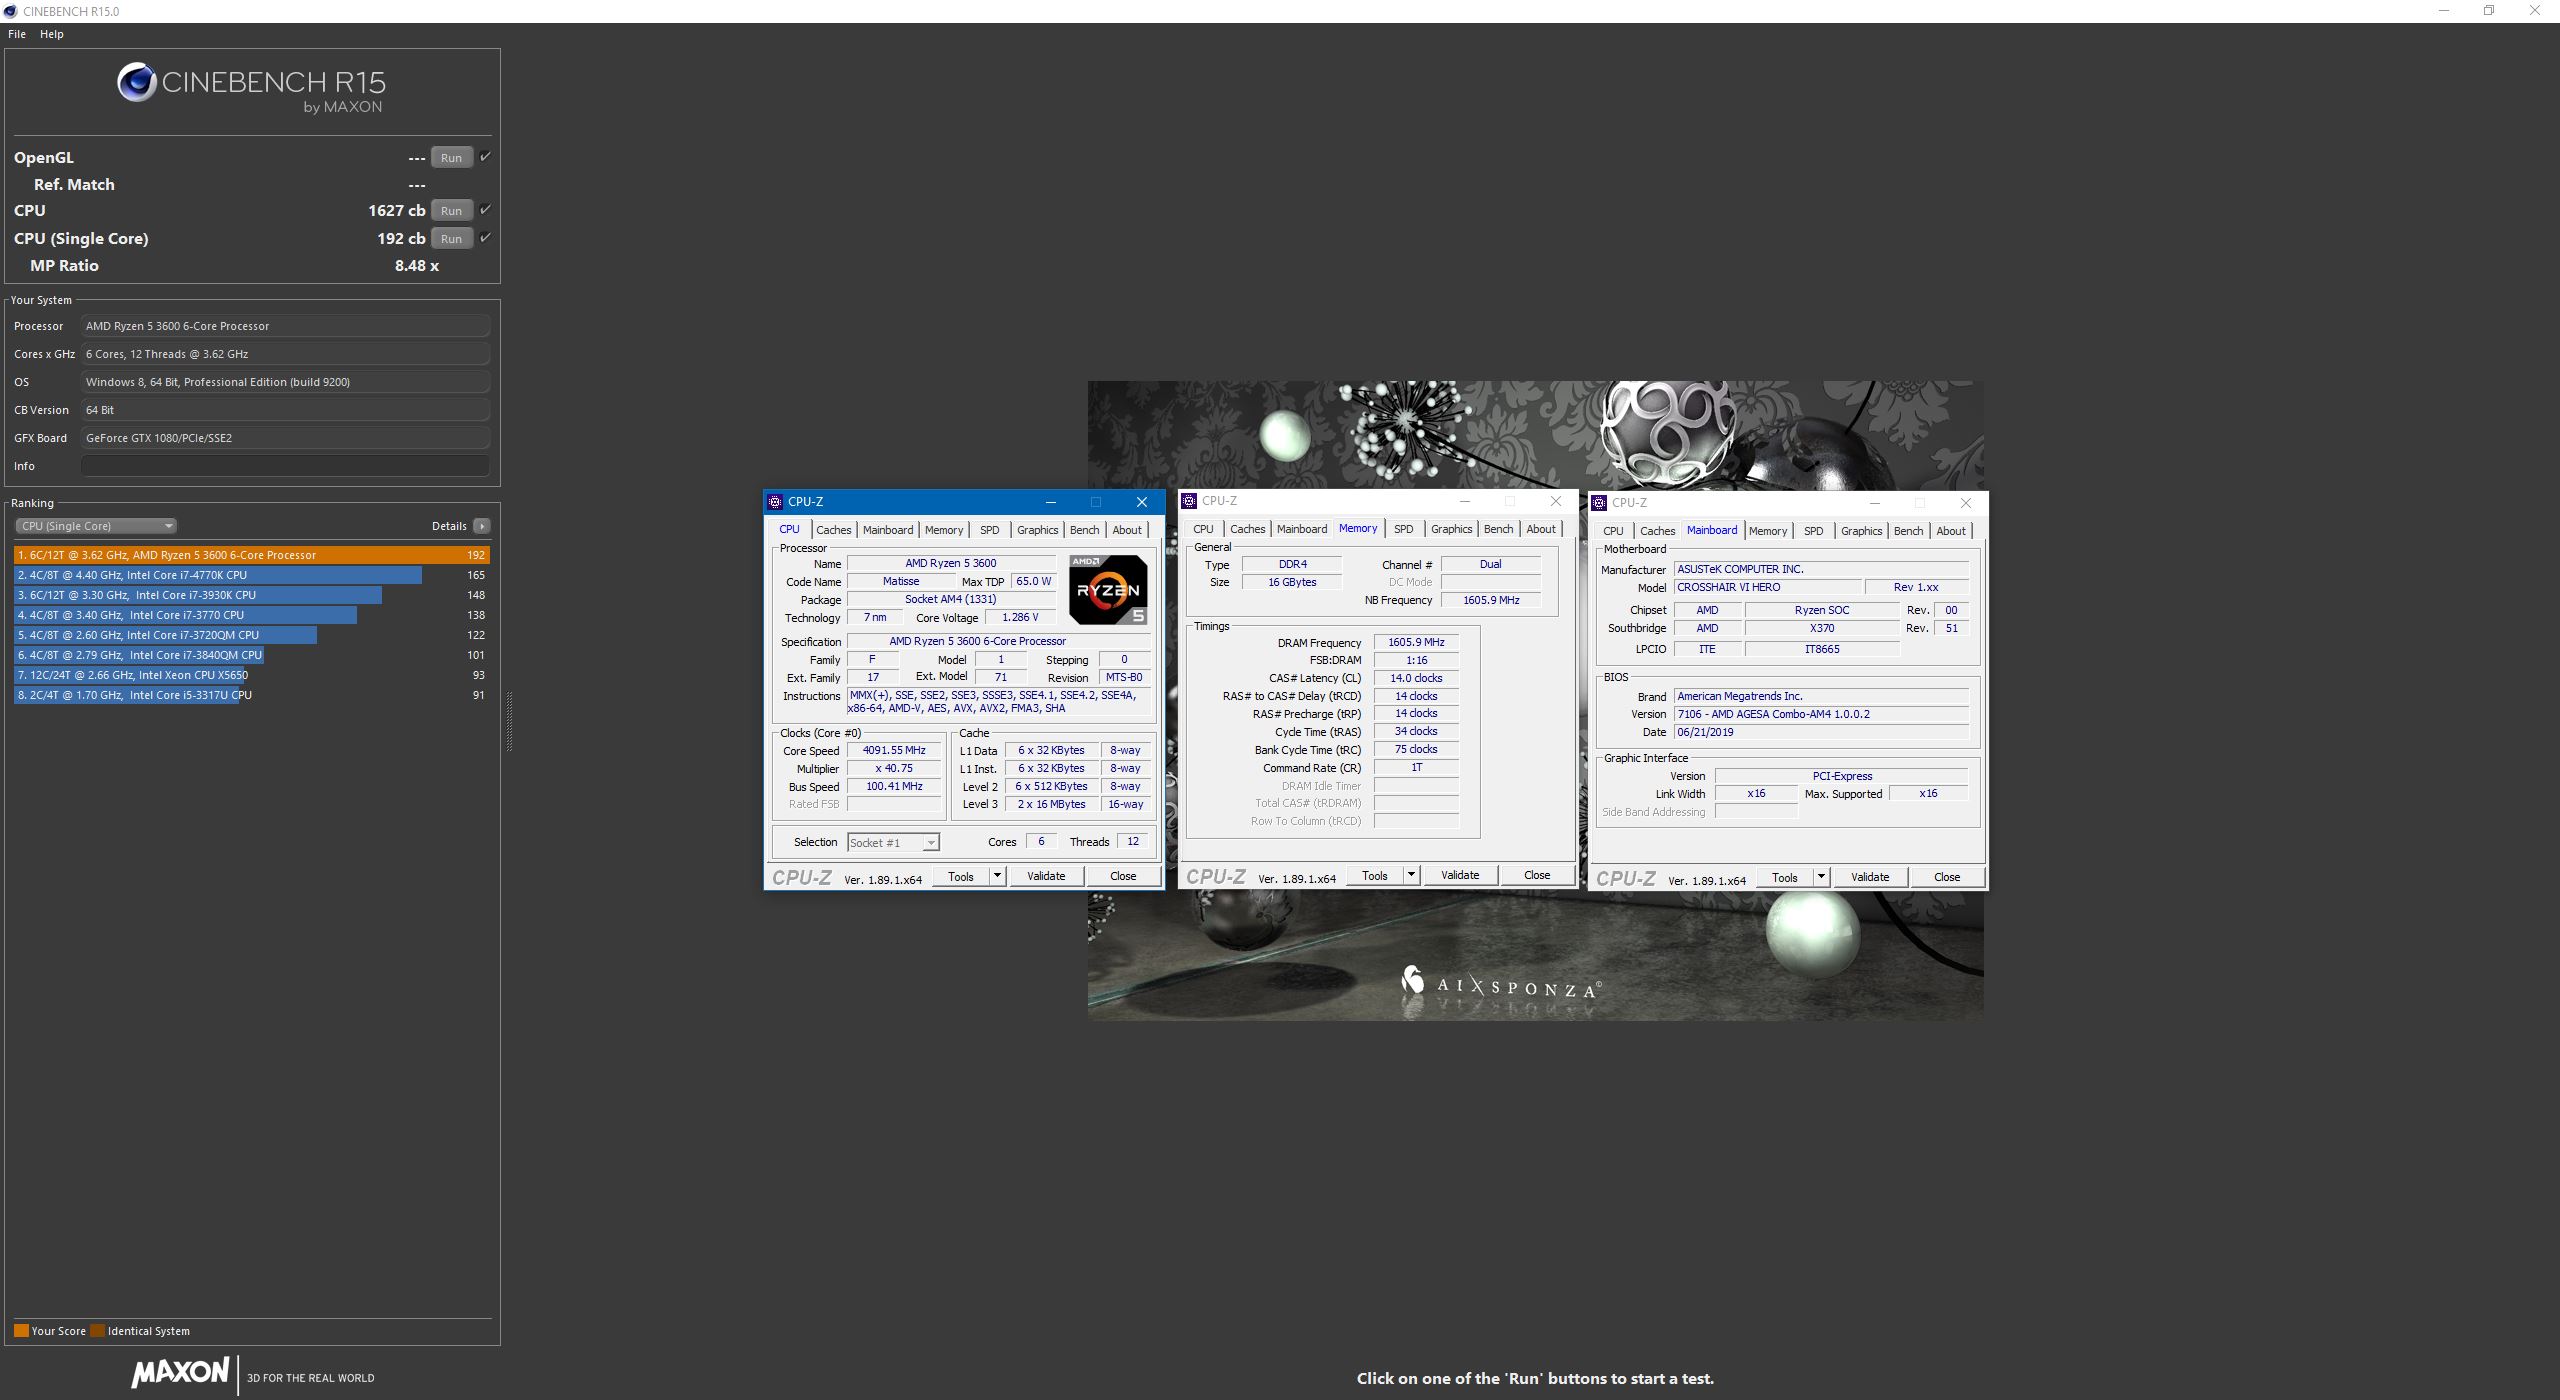Click the CPU-Z icon in the Mainboard window title
Image resolution: width=2560 pixels, height=1400 pixels.
(1599, 503)
